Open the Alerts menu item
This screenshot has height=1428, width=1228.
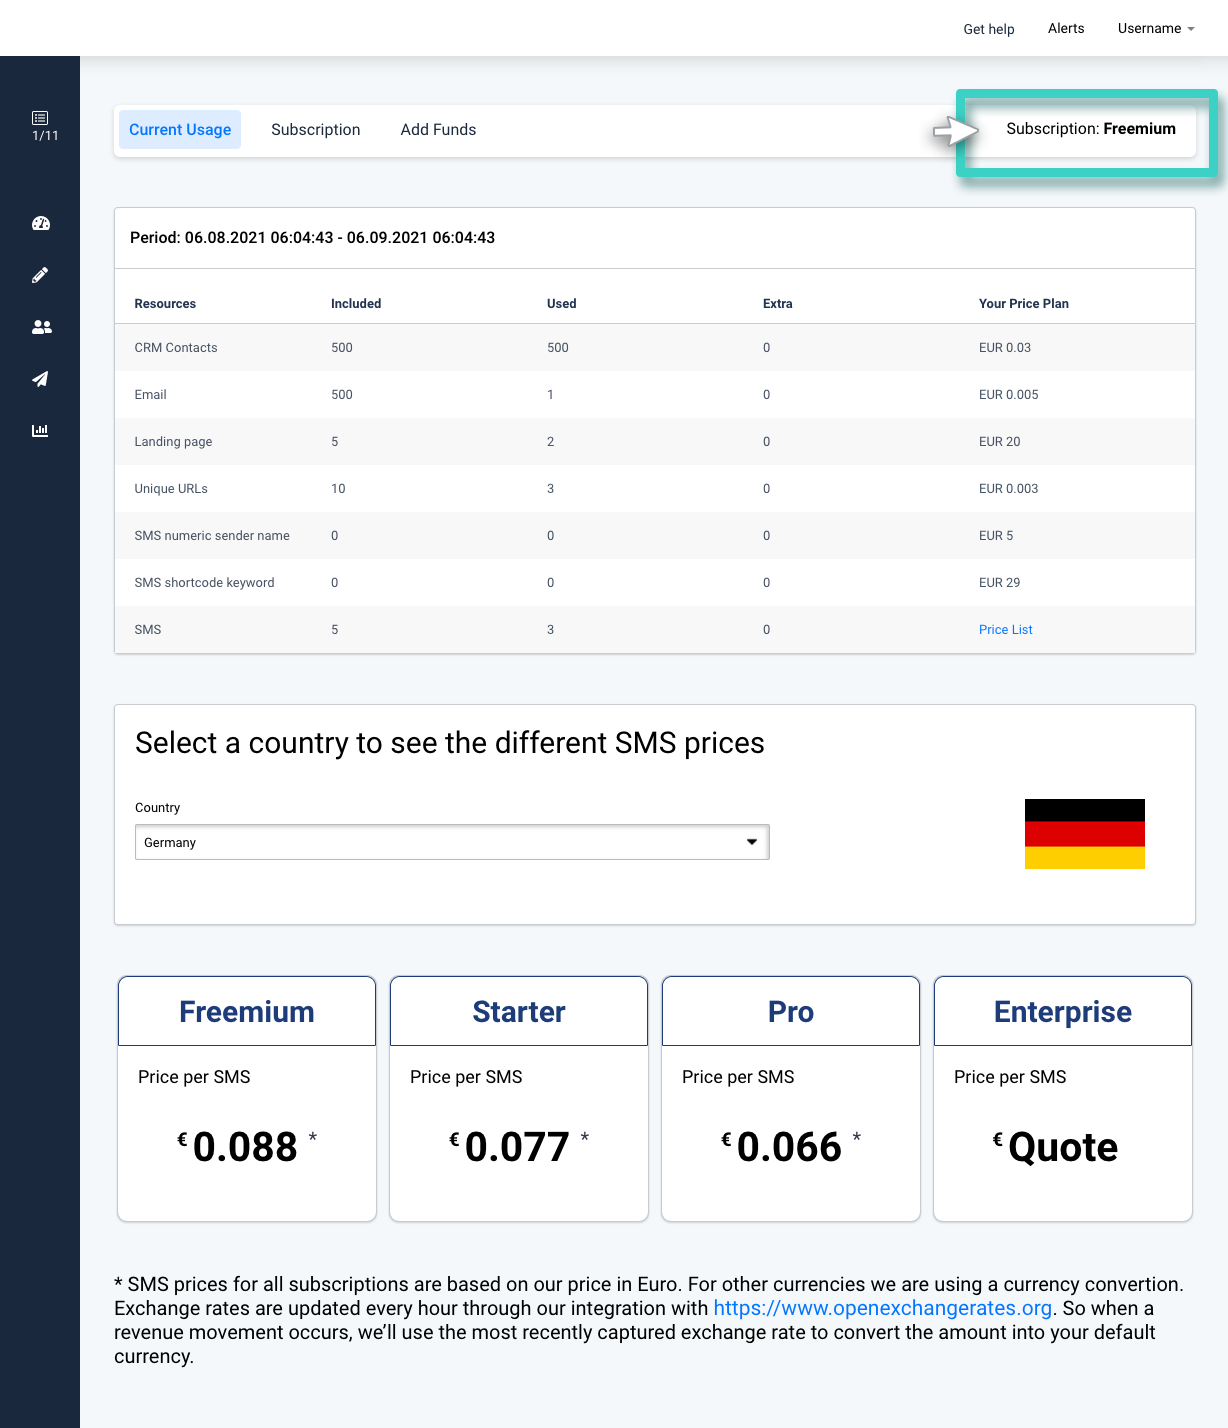(x=1066, y=28)
